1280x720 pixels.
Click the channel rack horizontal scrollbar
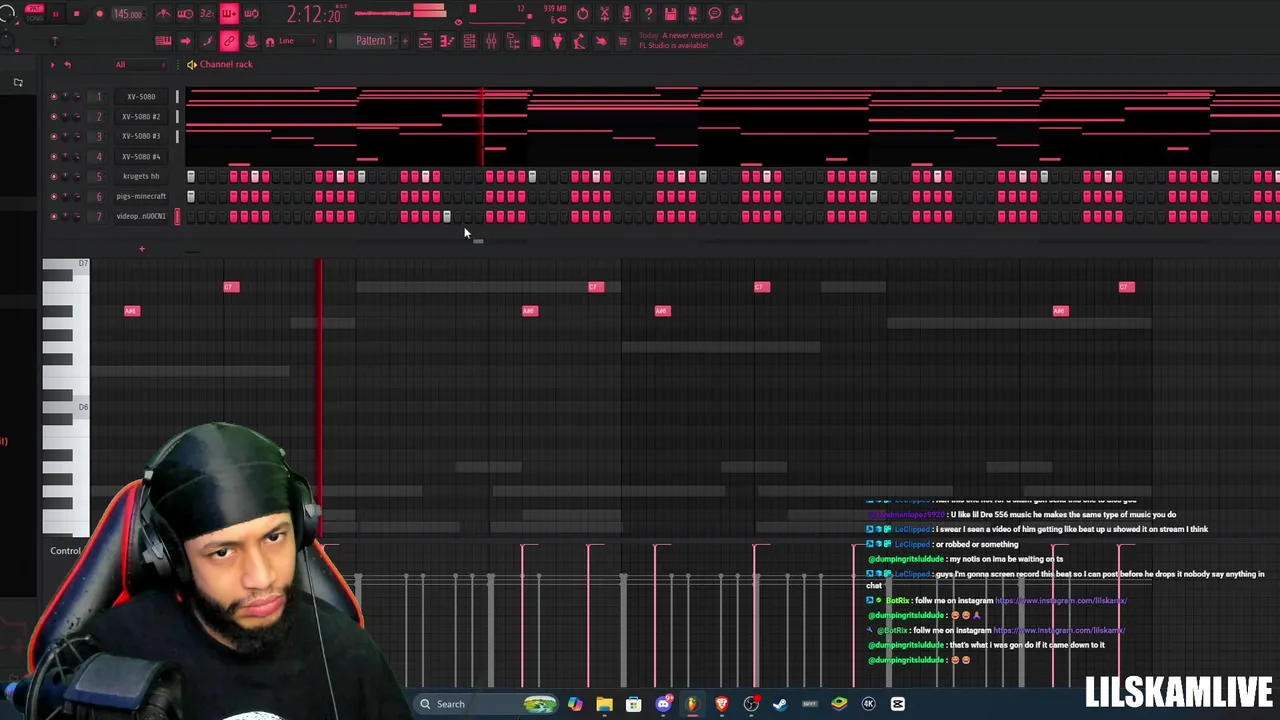coord(478,241)
